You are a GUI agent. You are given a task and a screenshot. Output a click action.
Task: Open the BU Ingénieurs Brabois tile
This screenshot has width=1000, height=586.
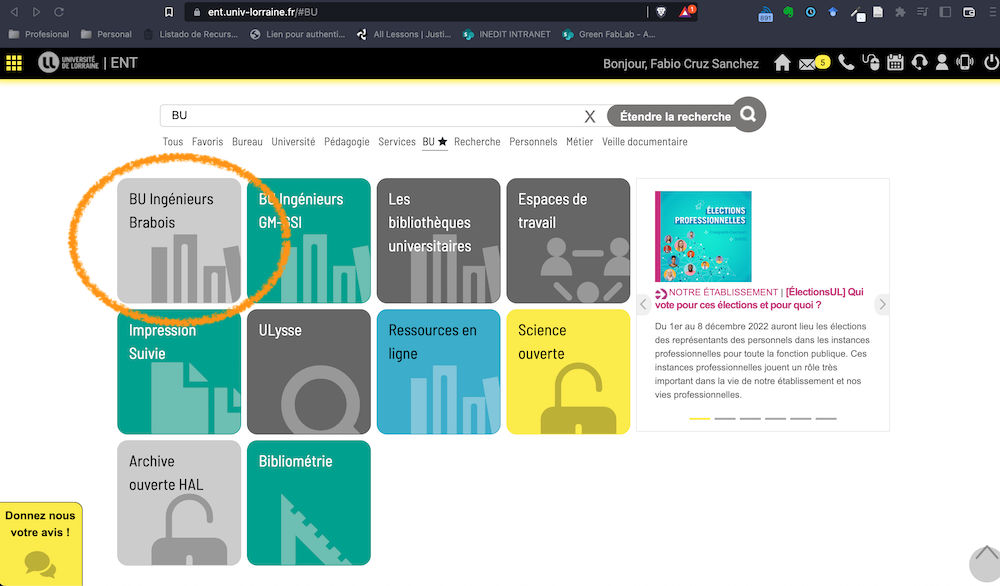(x=179, y=241)
